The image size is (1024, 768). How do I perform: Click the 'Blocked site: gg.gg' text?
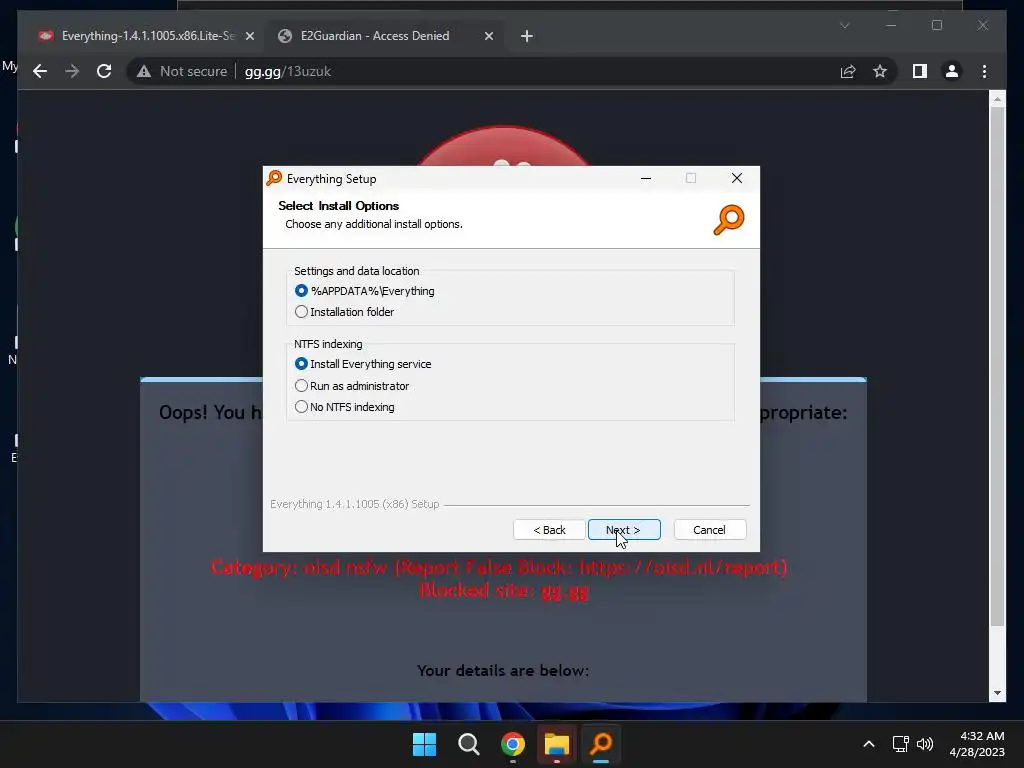click(504, 591)
